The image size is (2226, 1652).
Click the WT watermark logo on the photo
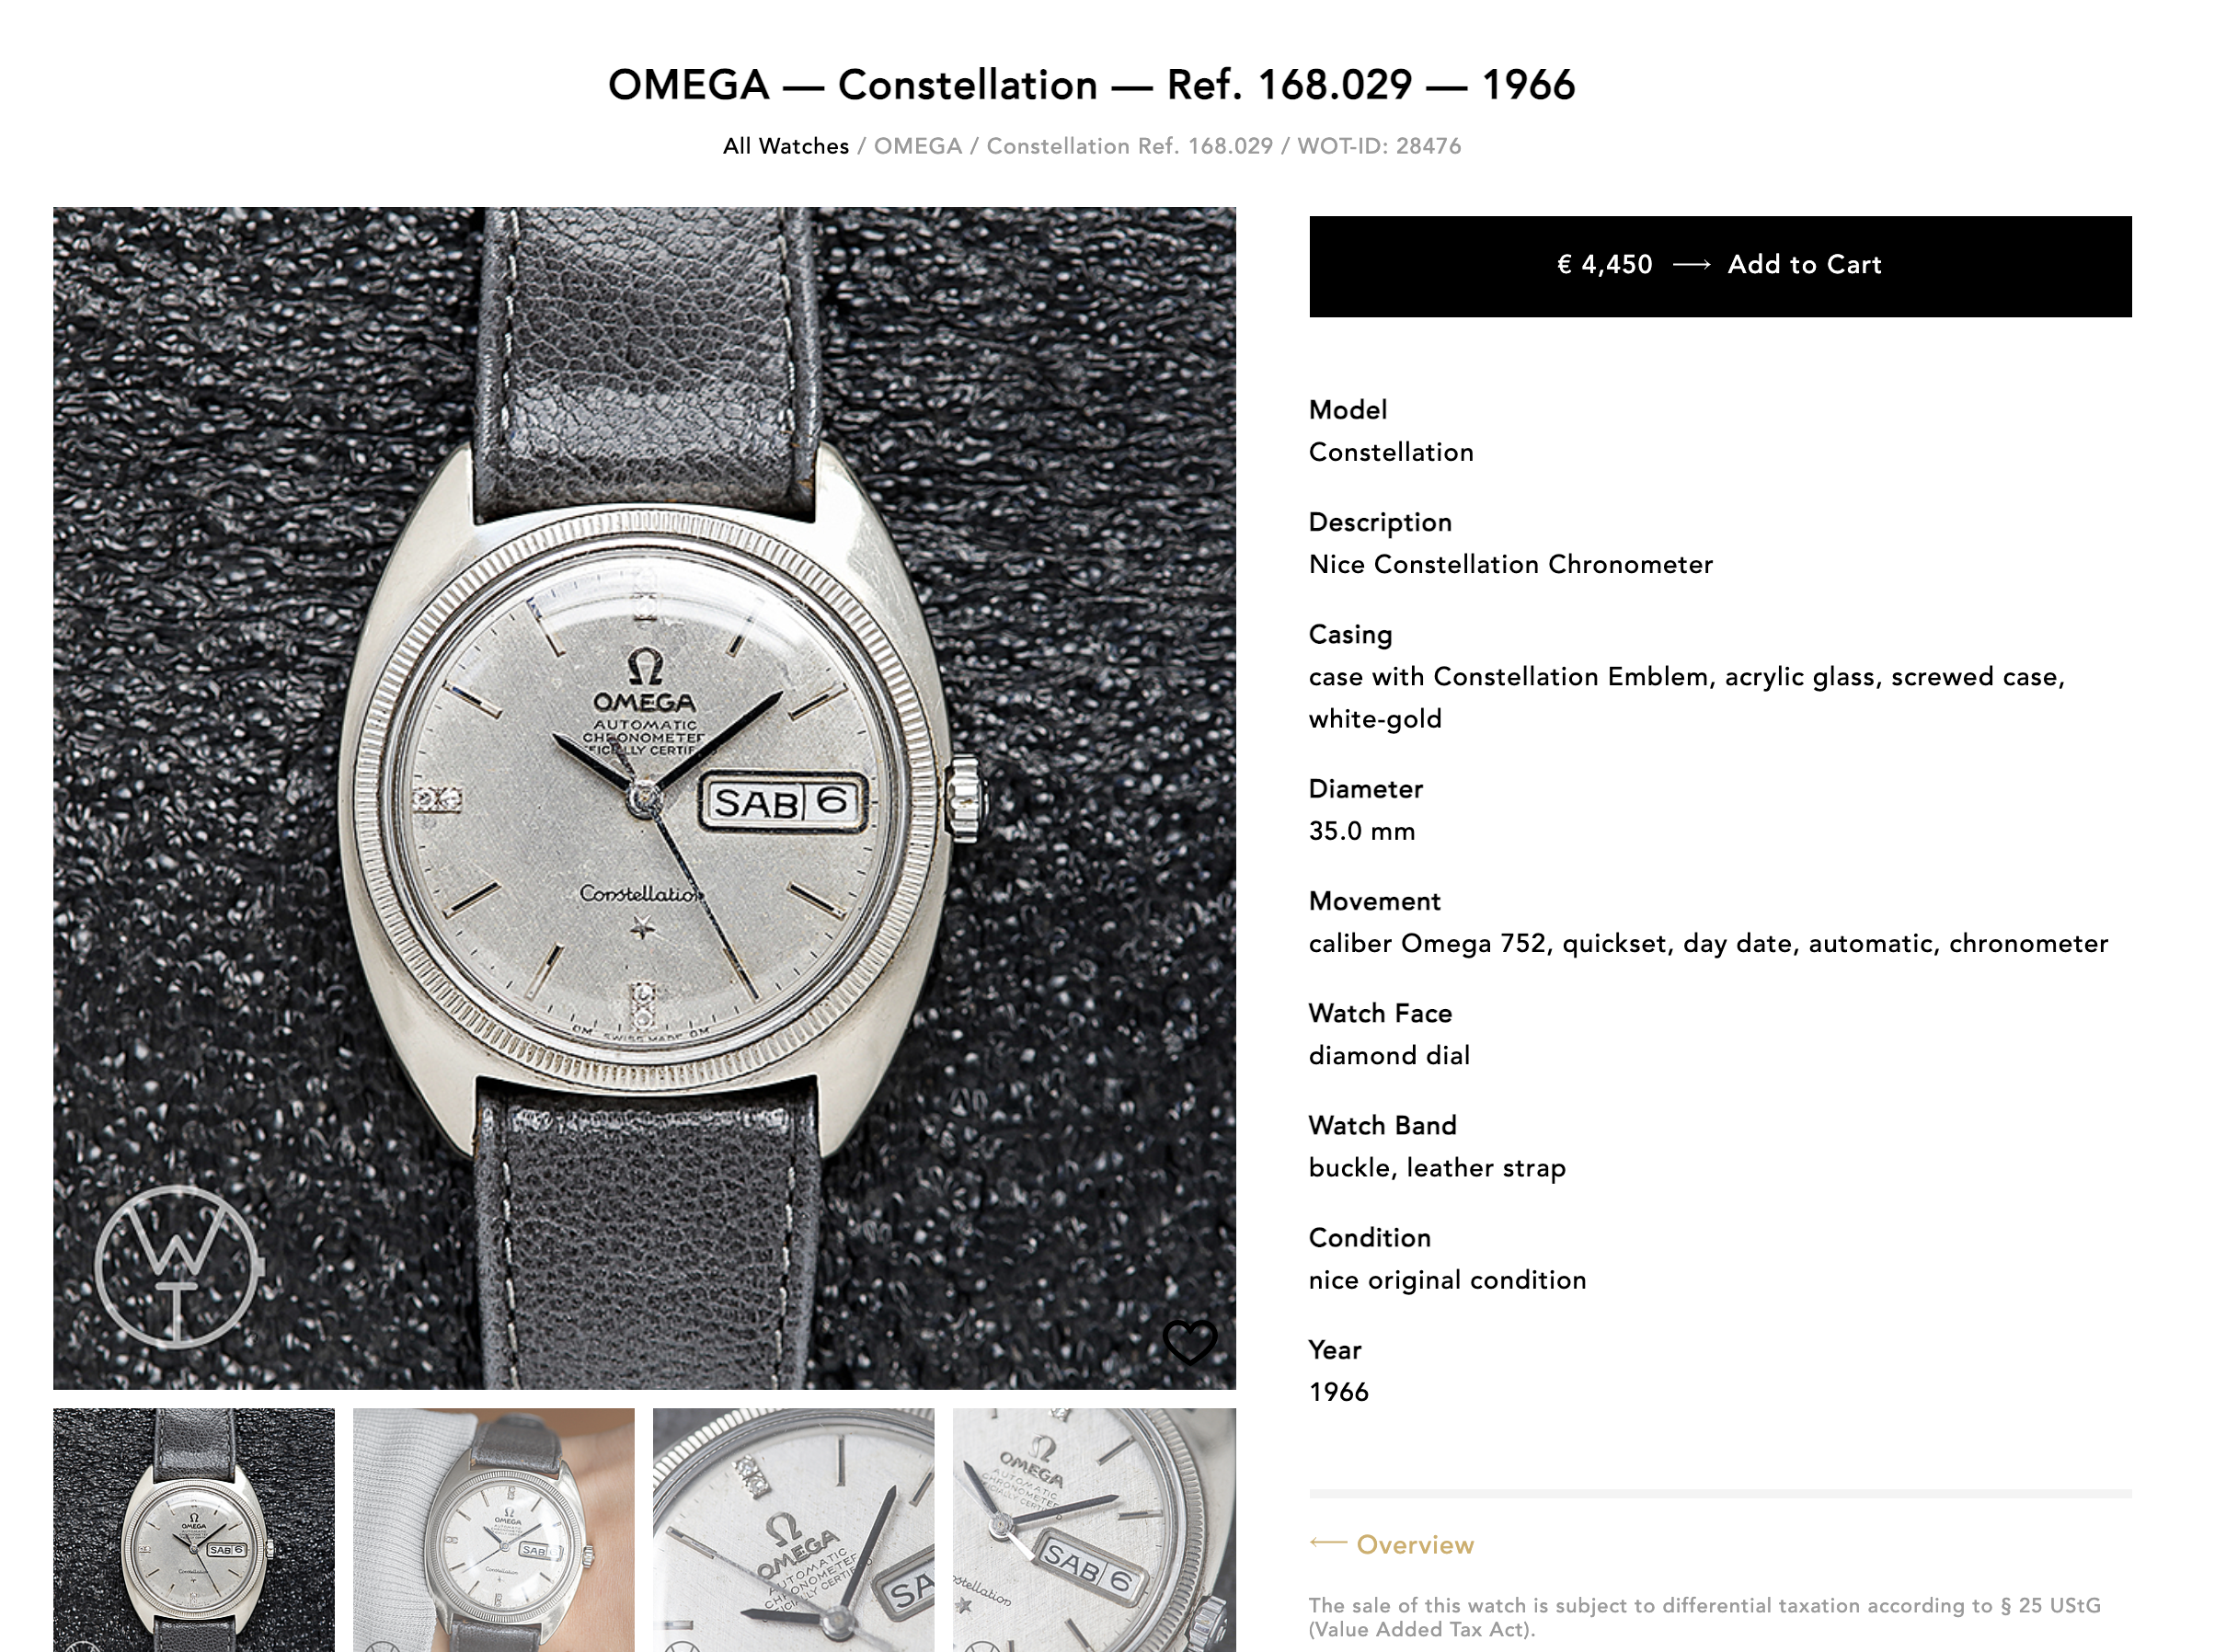pyautogui.click(x=178, y=1267)
